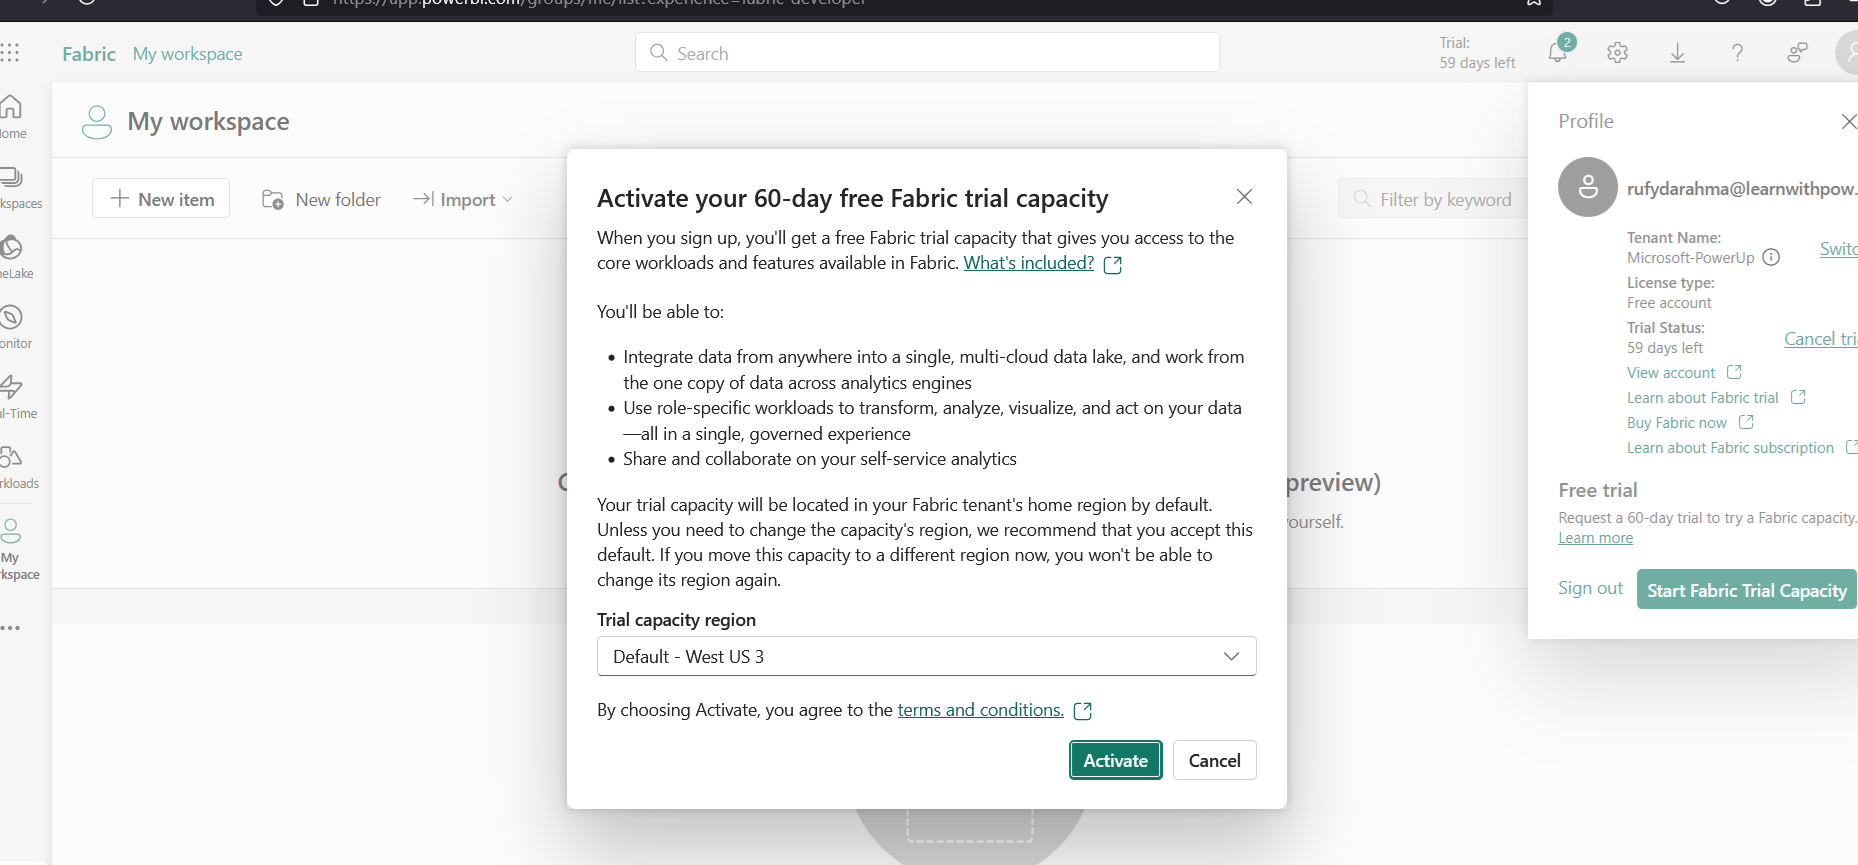The image size is (1858, 865).
Task: Click the Sign out link
Action: pyautogui.click(x=1590, y=588)
